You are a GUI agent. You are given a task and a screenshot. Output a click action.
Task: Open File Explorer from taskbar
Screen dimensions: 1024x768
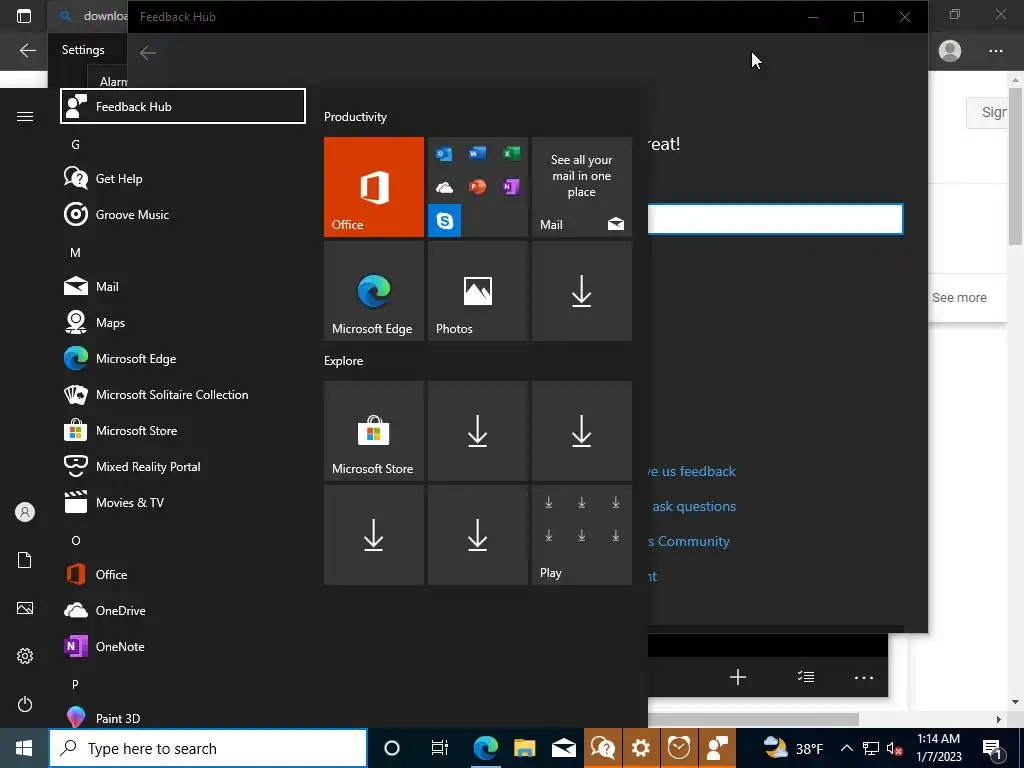pos(524,748)
